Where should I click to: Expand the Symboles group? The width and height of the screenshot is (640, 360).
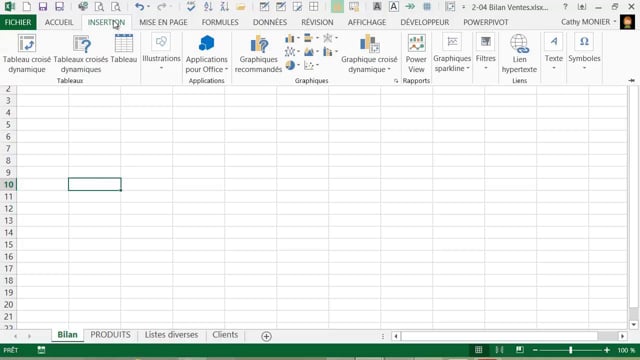(x=584, y=53)
